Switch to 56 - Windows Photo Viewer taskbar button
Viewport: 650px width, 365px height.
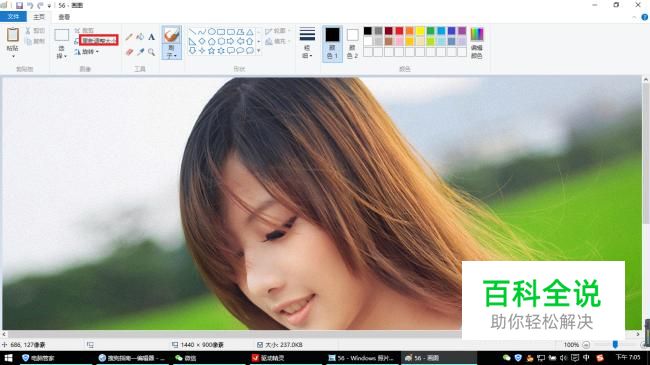point(361,358)
